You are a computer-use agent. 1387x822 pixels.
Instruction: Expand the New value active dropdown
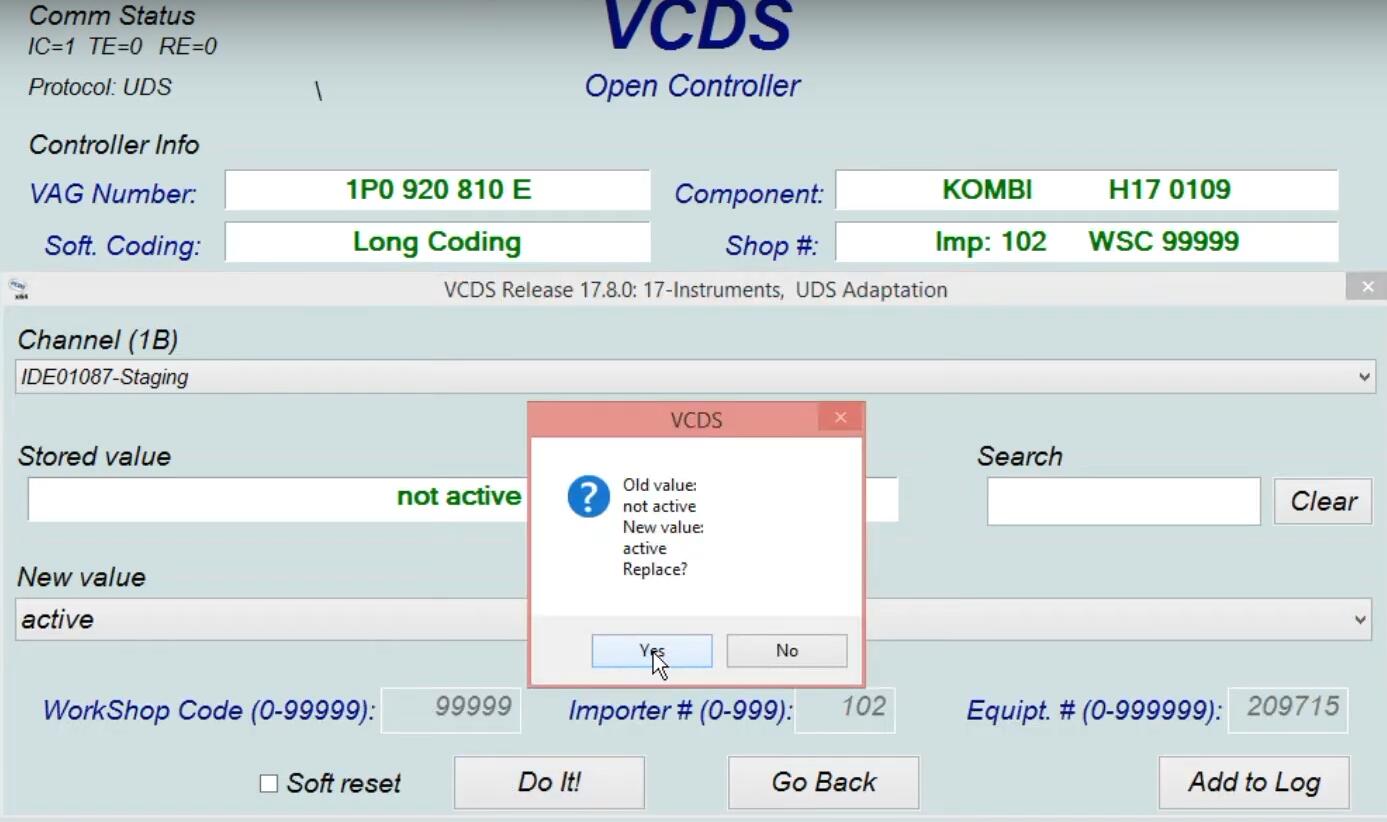tap(695, 619)
